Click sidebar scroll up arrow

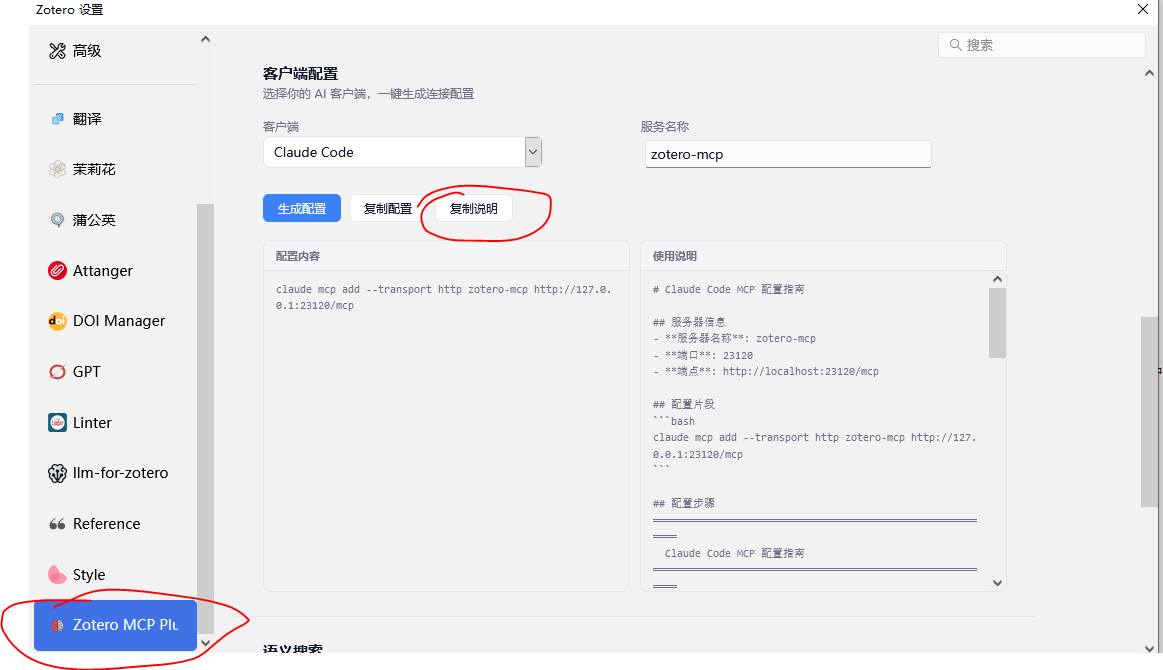[205, 39]
